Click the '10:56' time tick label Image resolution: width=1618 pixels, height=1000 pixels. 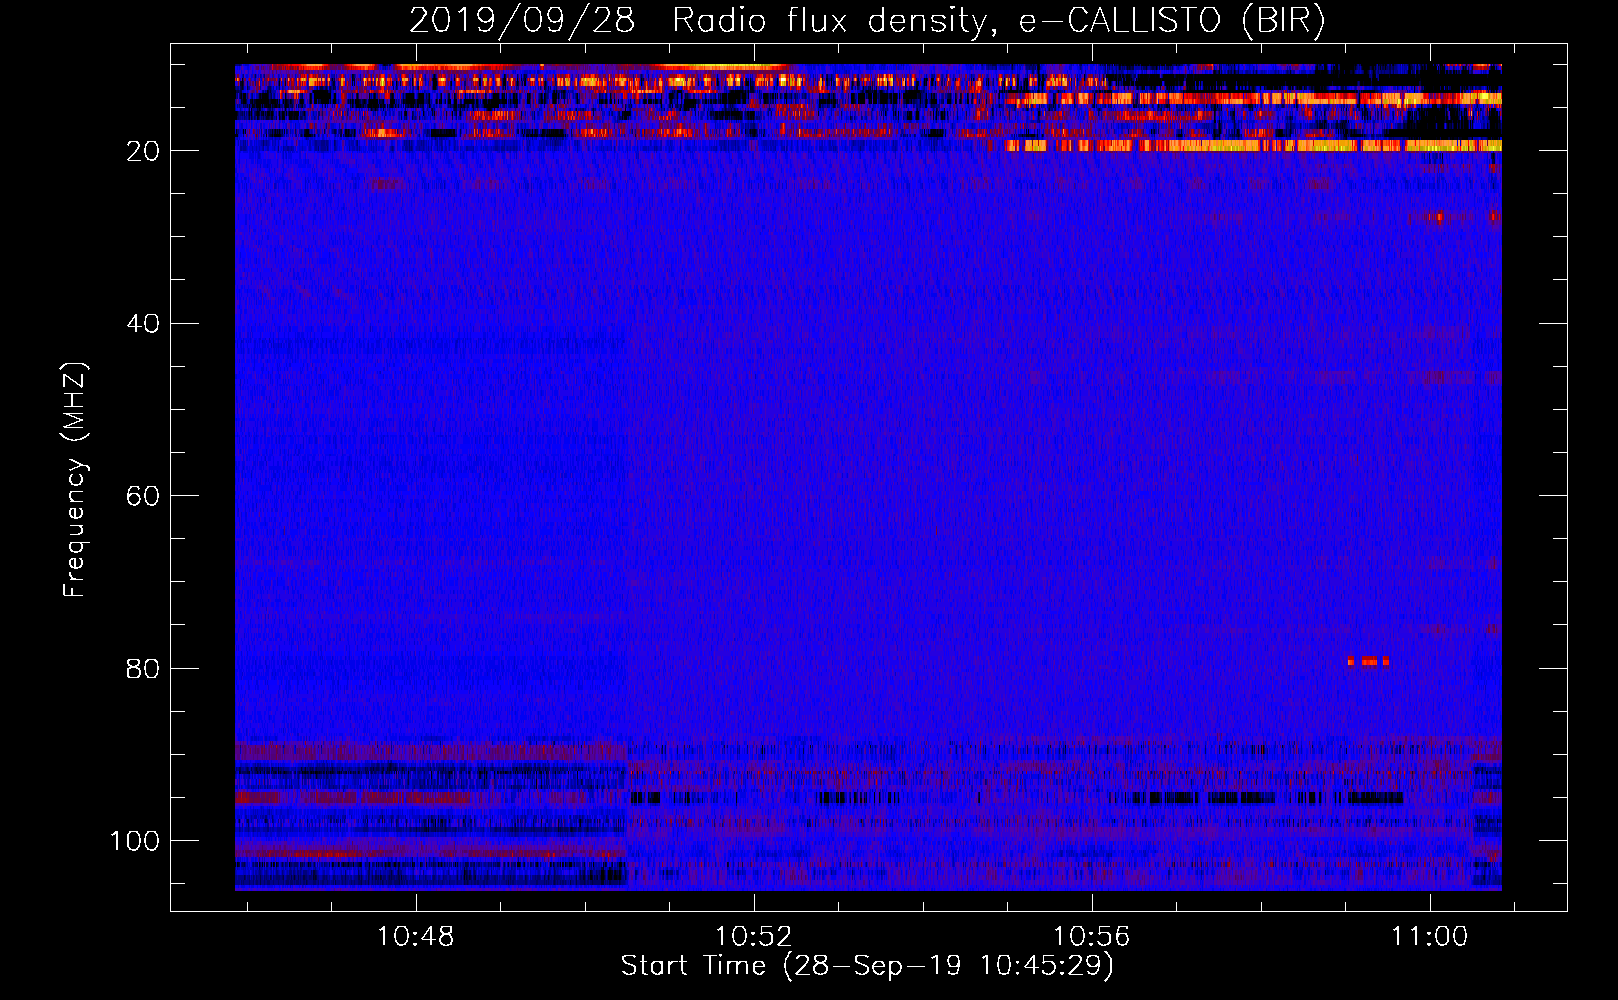tap(1091, 937)
